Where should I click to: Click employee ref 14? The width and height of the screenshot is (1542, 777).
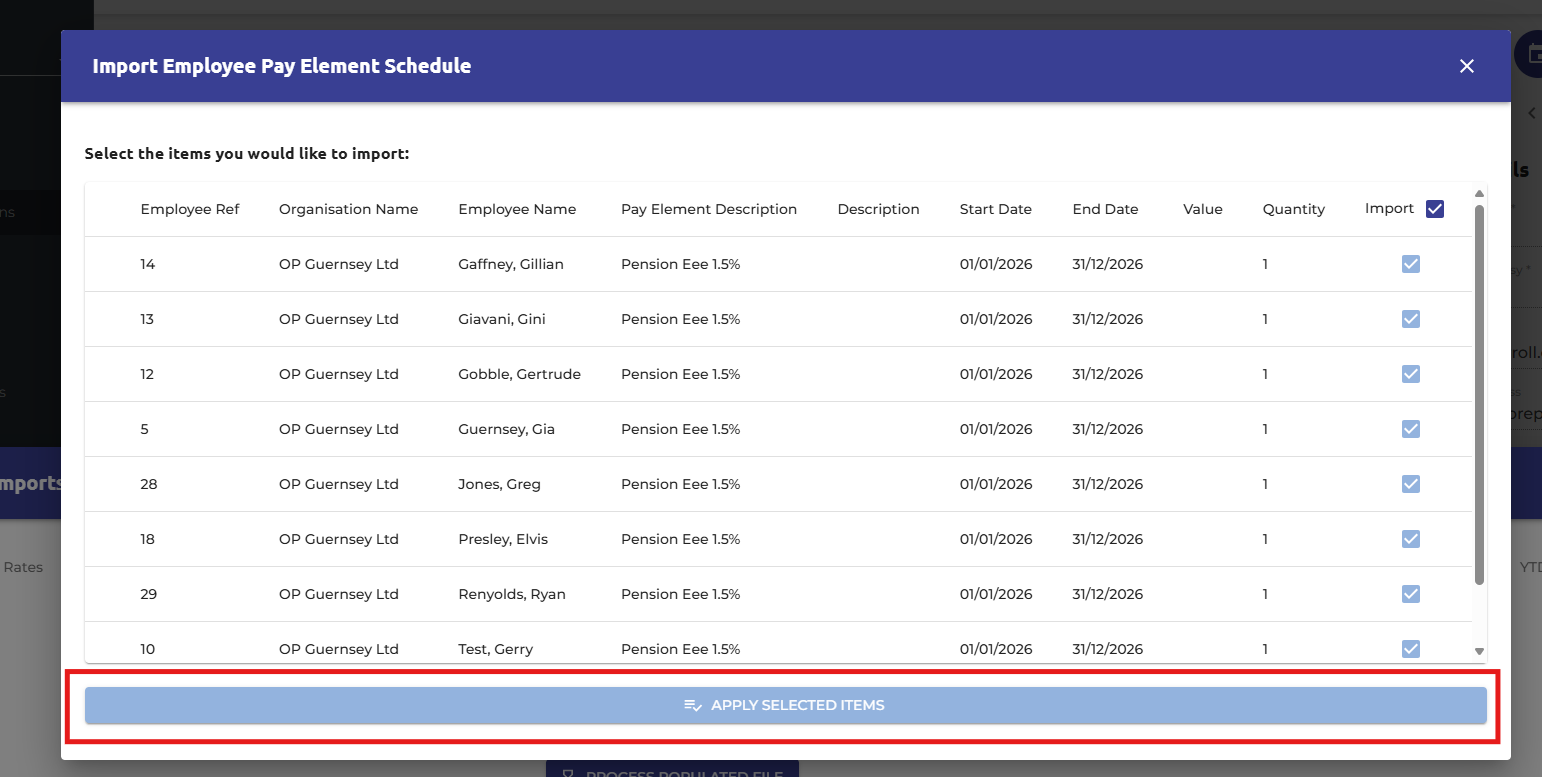(148, 264)
